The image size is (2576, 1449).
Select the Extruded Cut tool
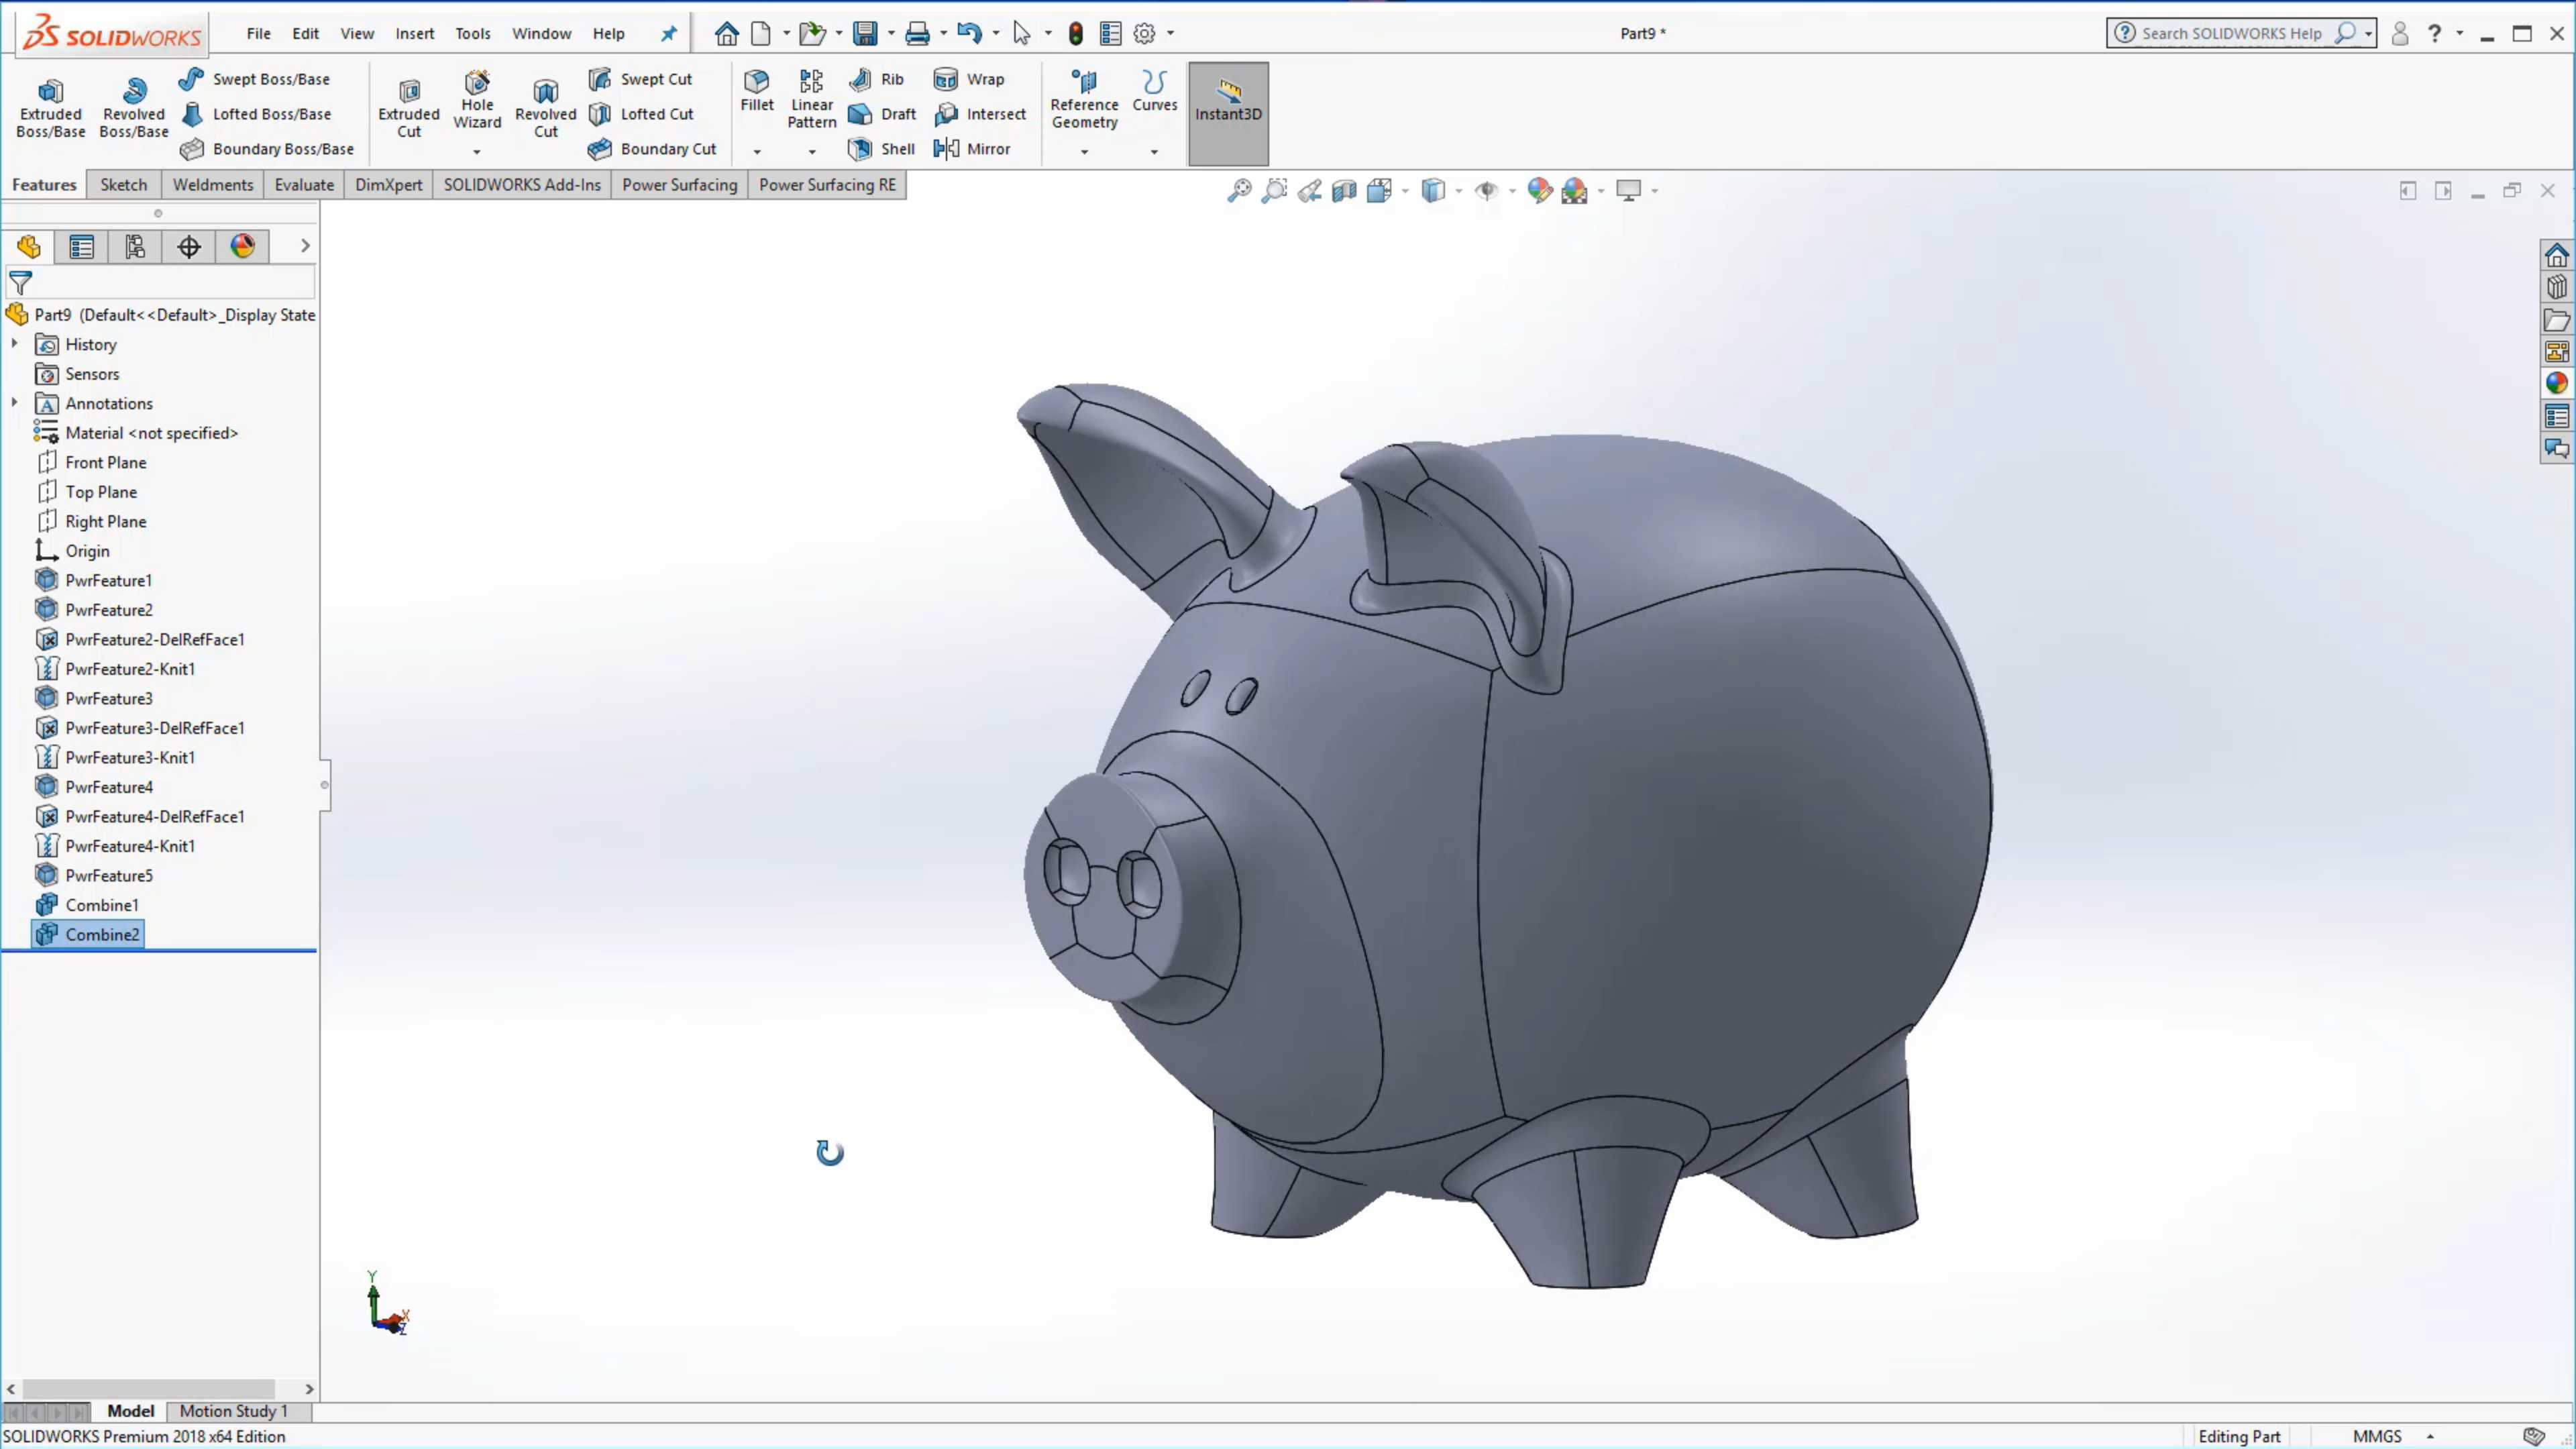pyautogui.click(x=409, y=108)
